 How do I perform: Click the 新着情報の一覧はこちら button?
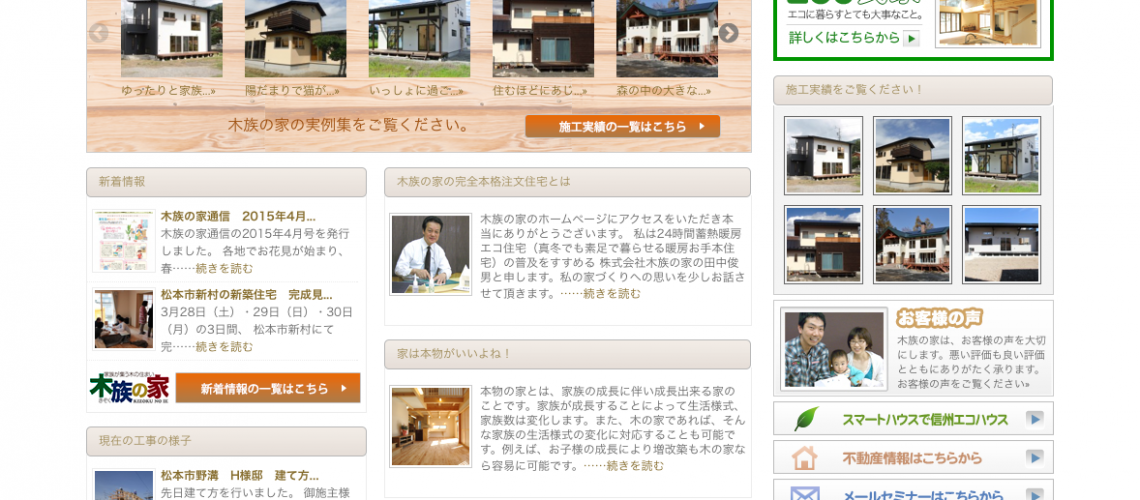pyautogui.click(x=268, y=388)
